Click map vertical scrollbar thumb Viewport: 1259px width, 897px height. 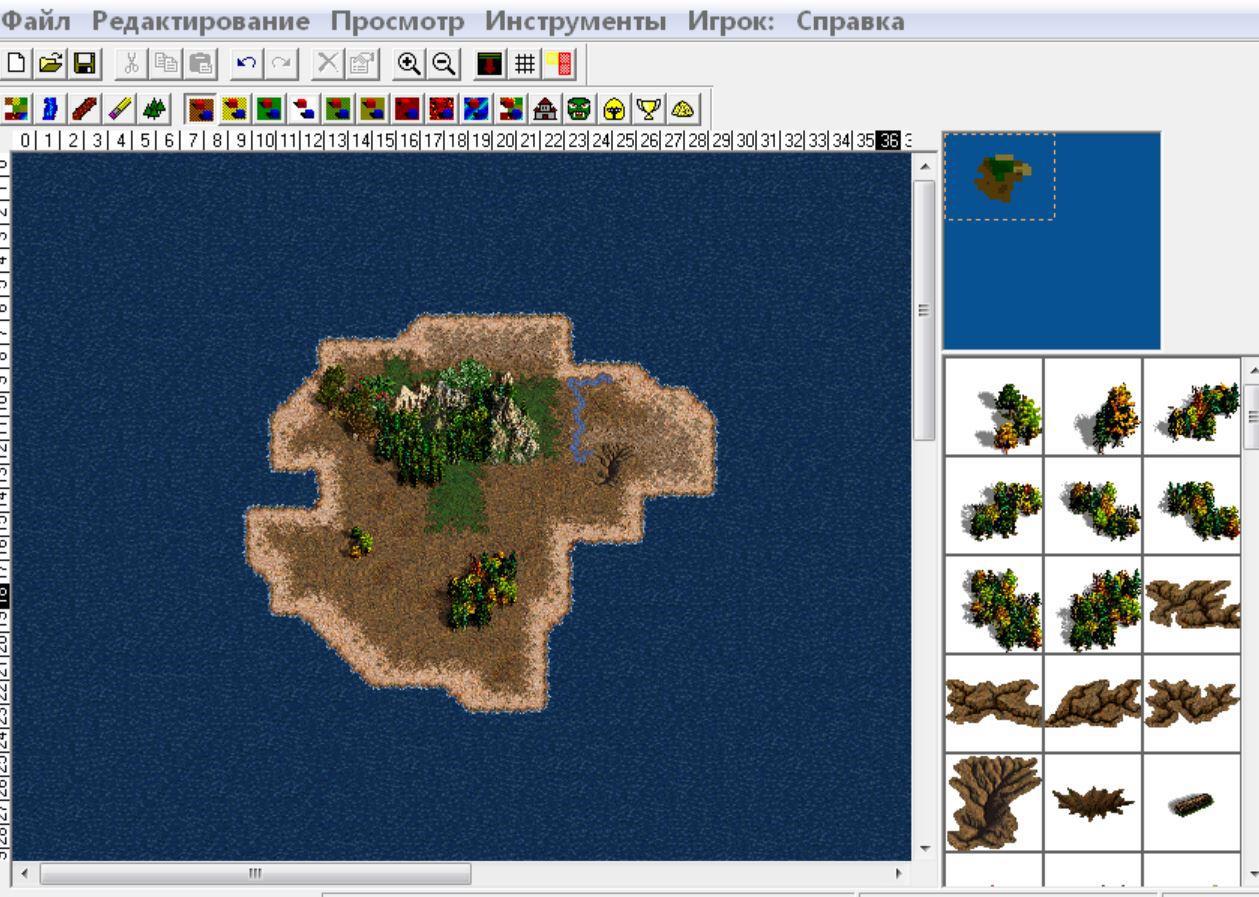point(924,310)
